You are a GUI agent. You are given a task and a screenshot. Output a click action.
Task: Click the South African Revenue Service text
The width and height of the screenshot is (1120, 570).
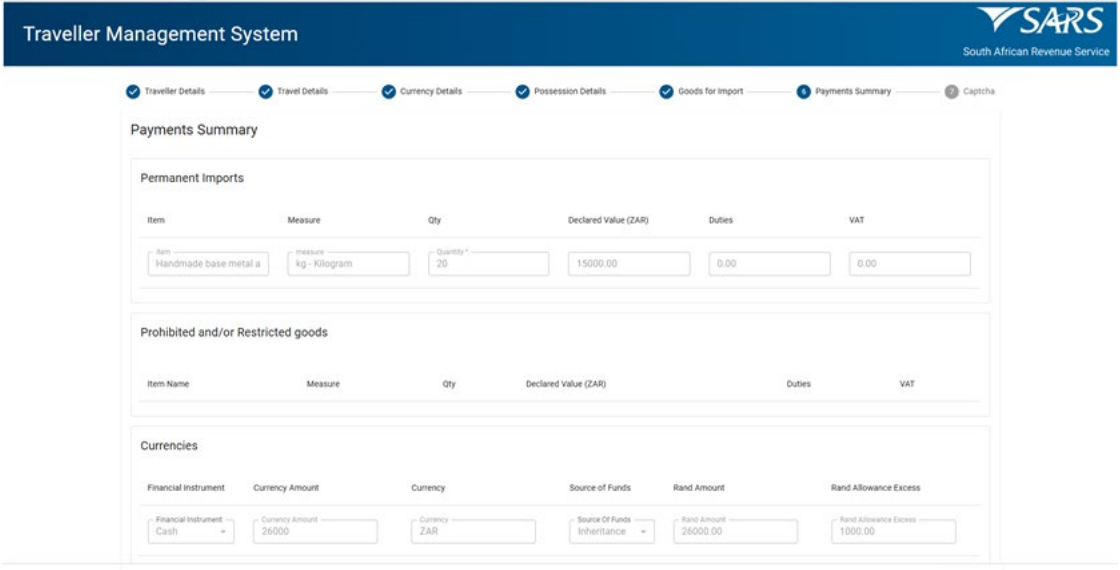1035,52
